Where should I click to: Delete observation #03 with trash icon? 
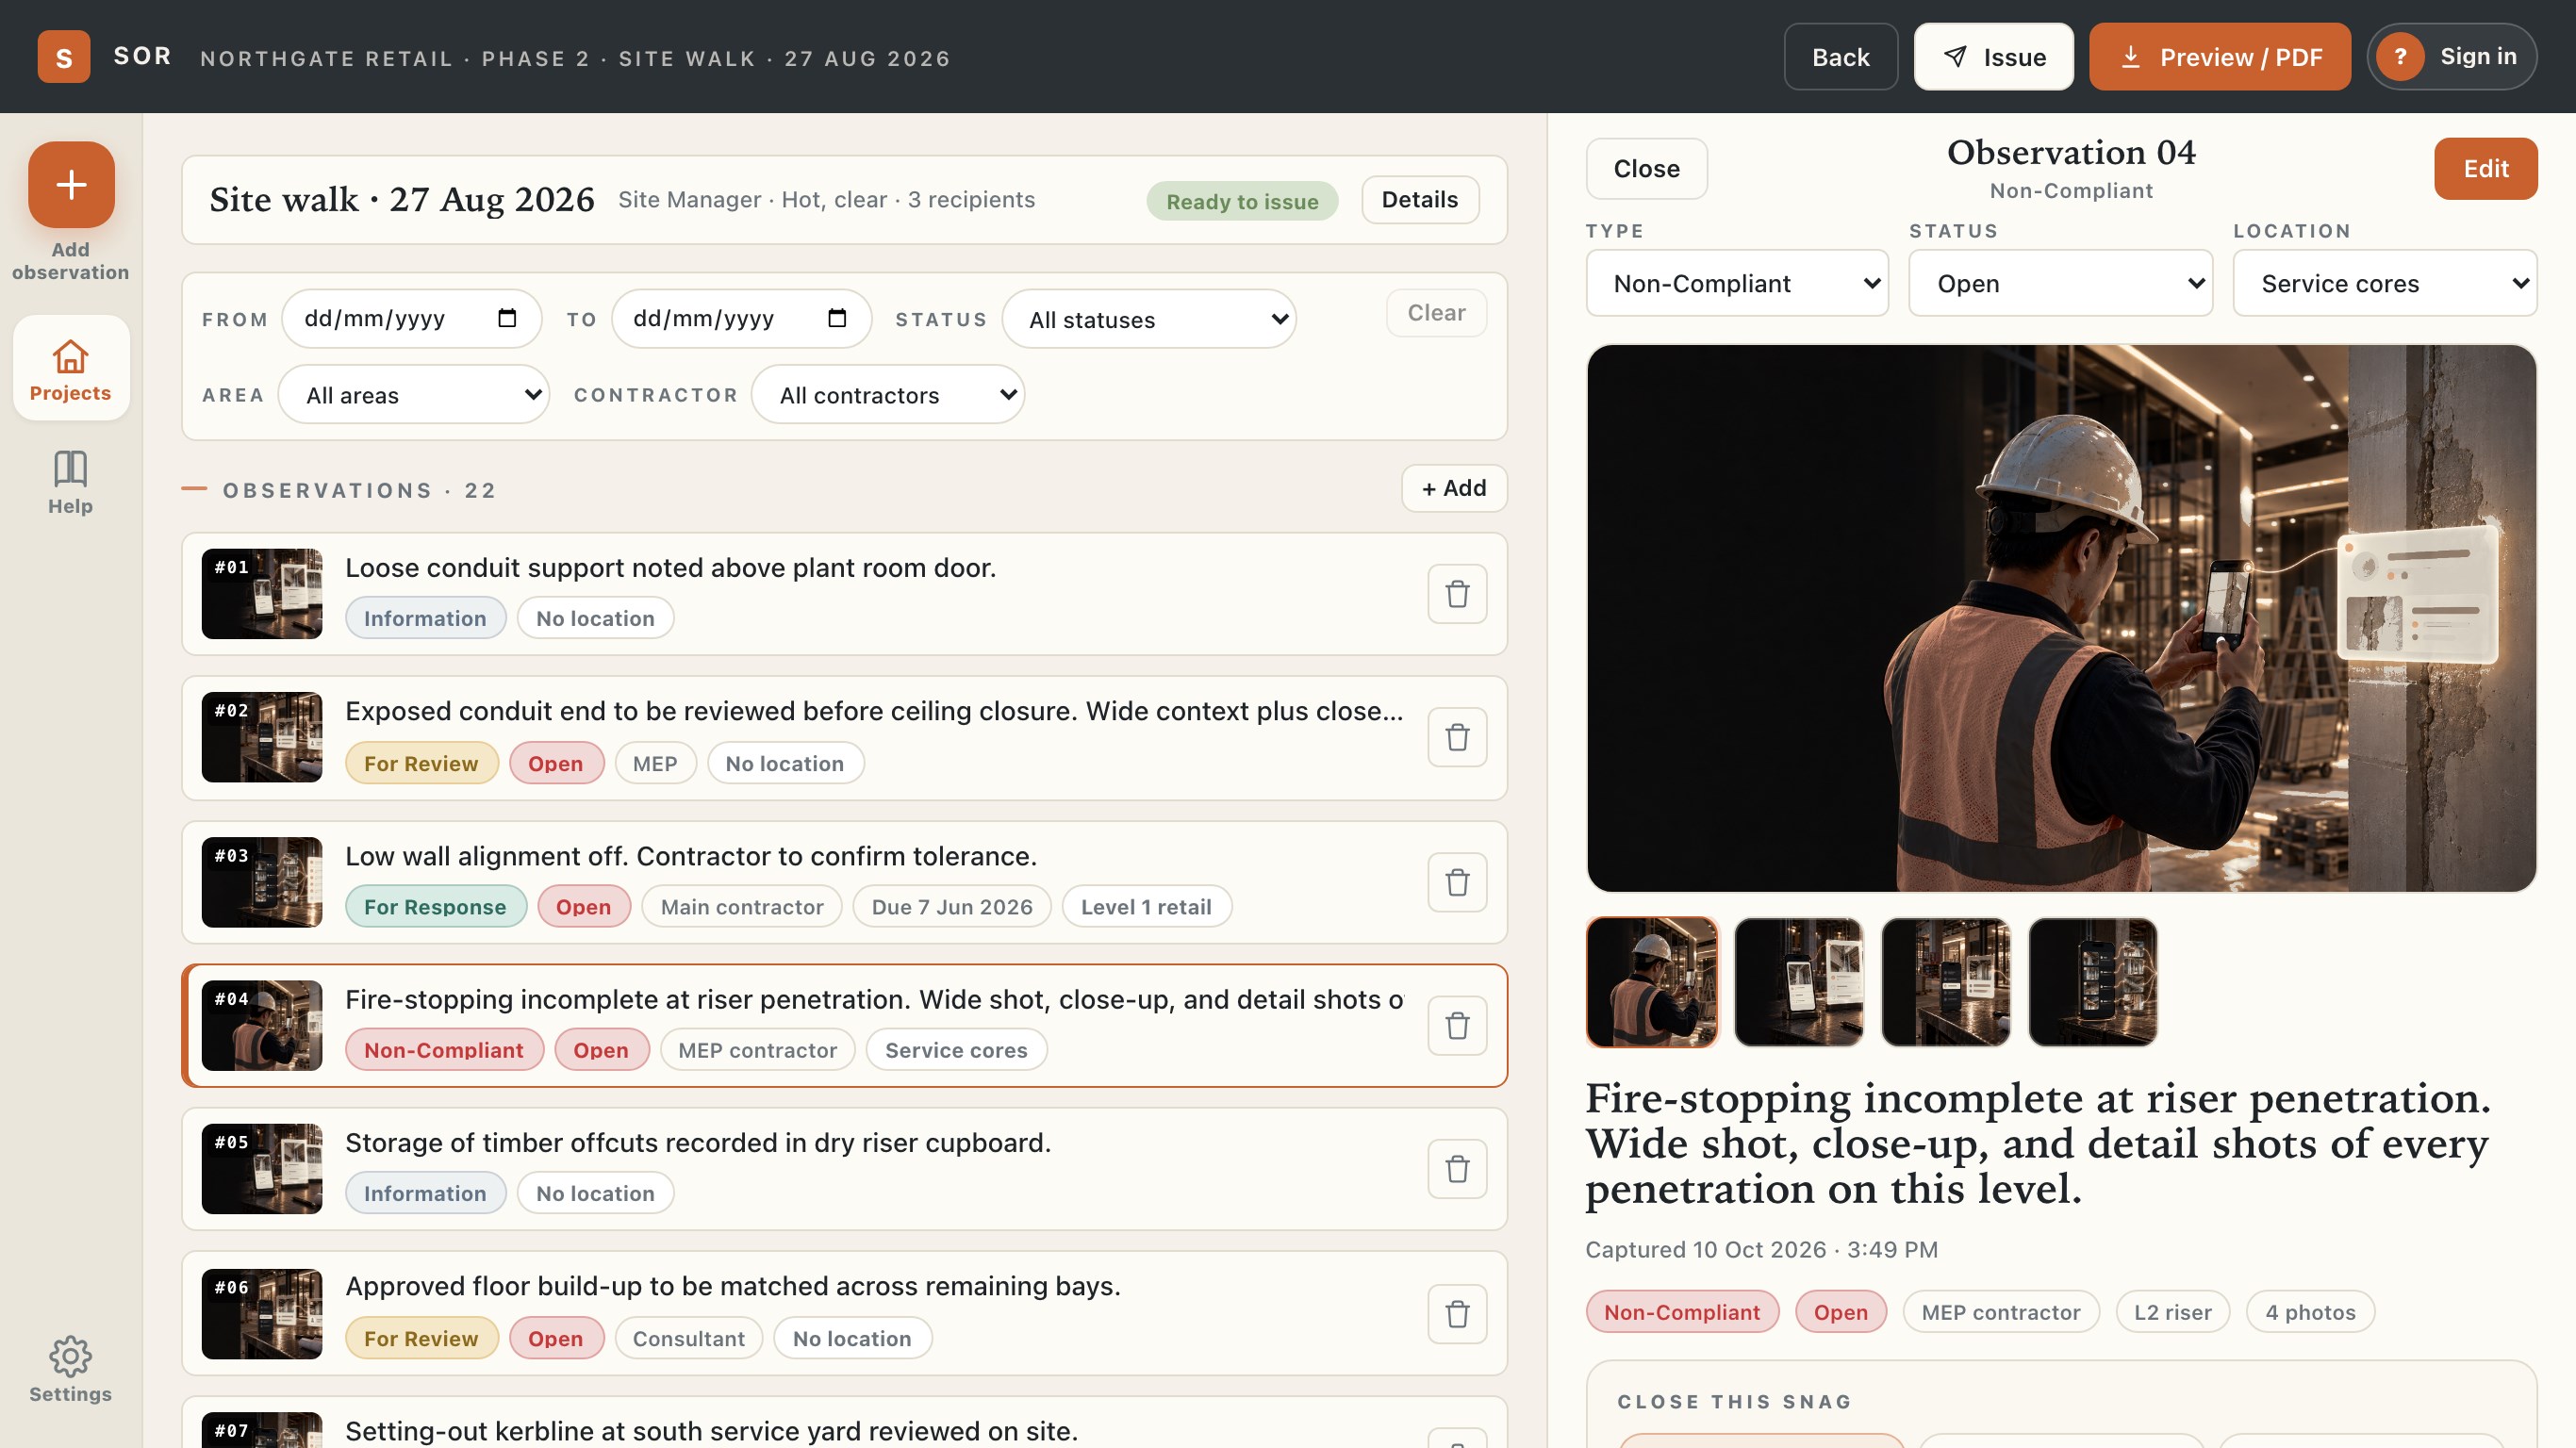coord(1457,882)
